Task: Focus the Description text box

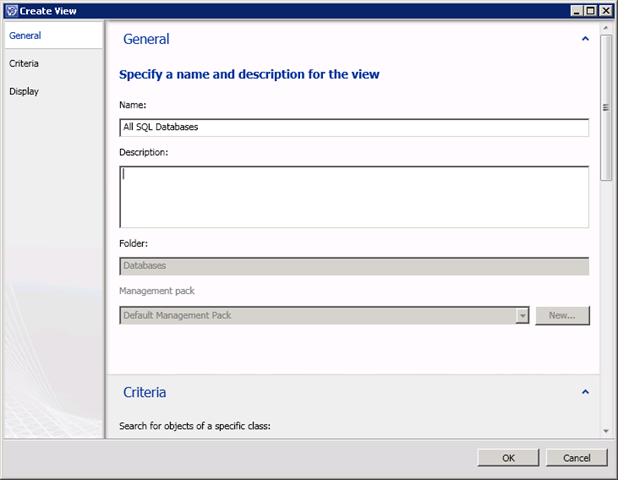Action: [353, 196]
